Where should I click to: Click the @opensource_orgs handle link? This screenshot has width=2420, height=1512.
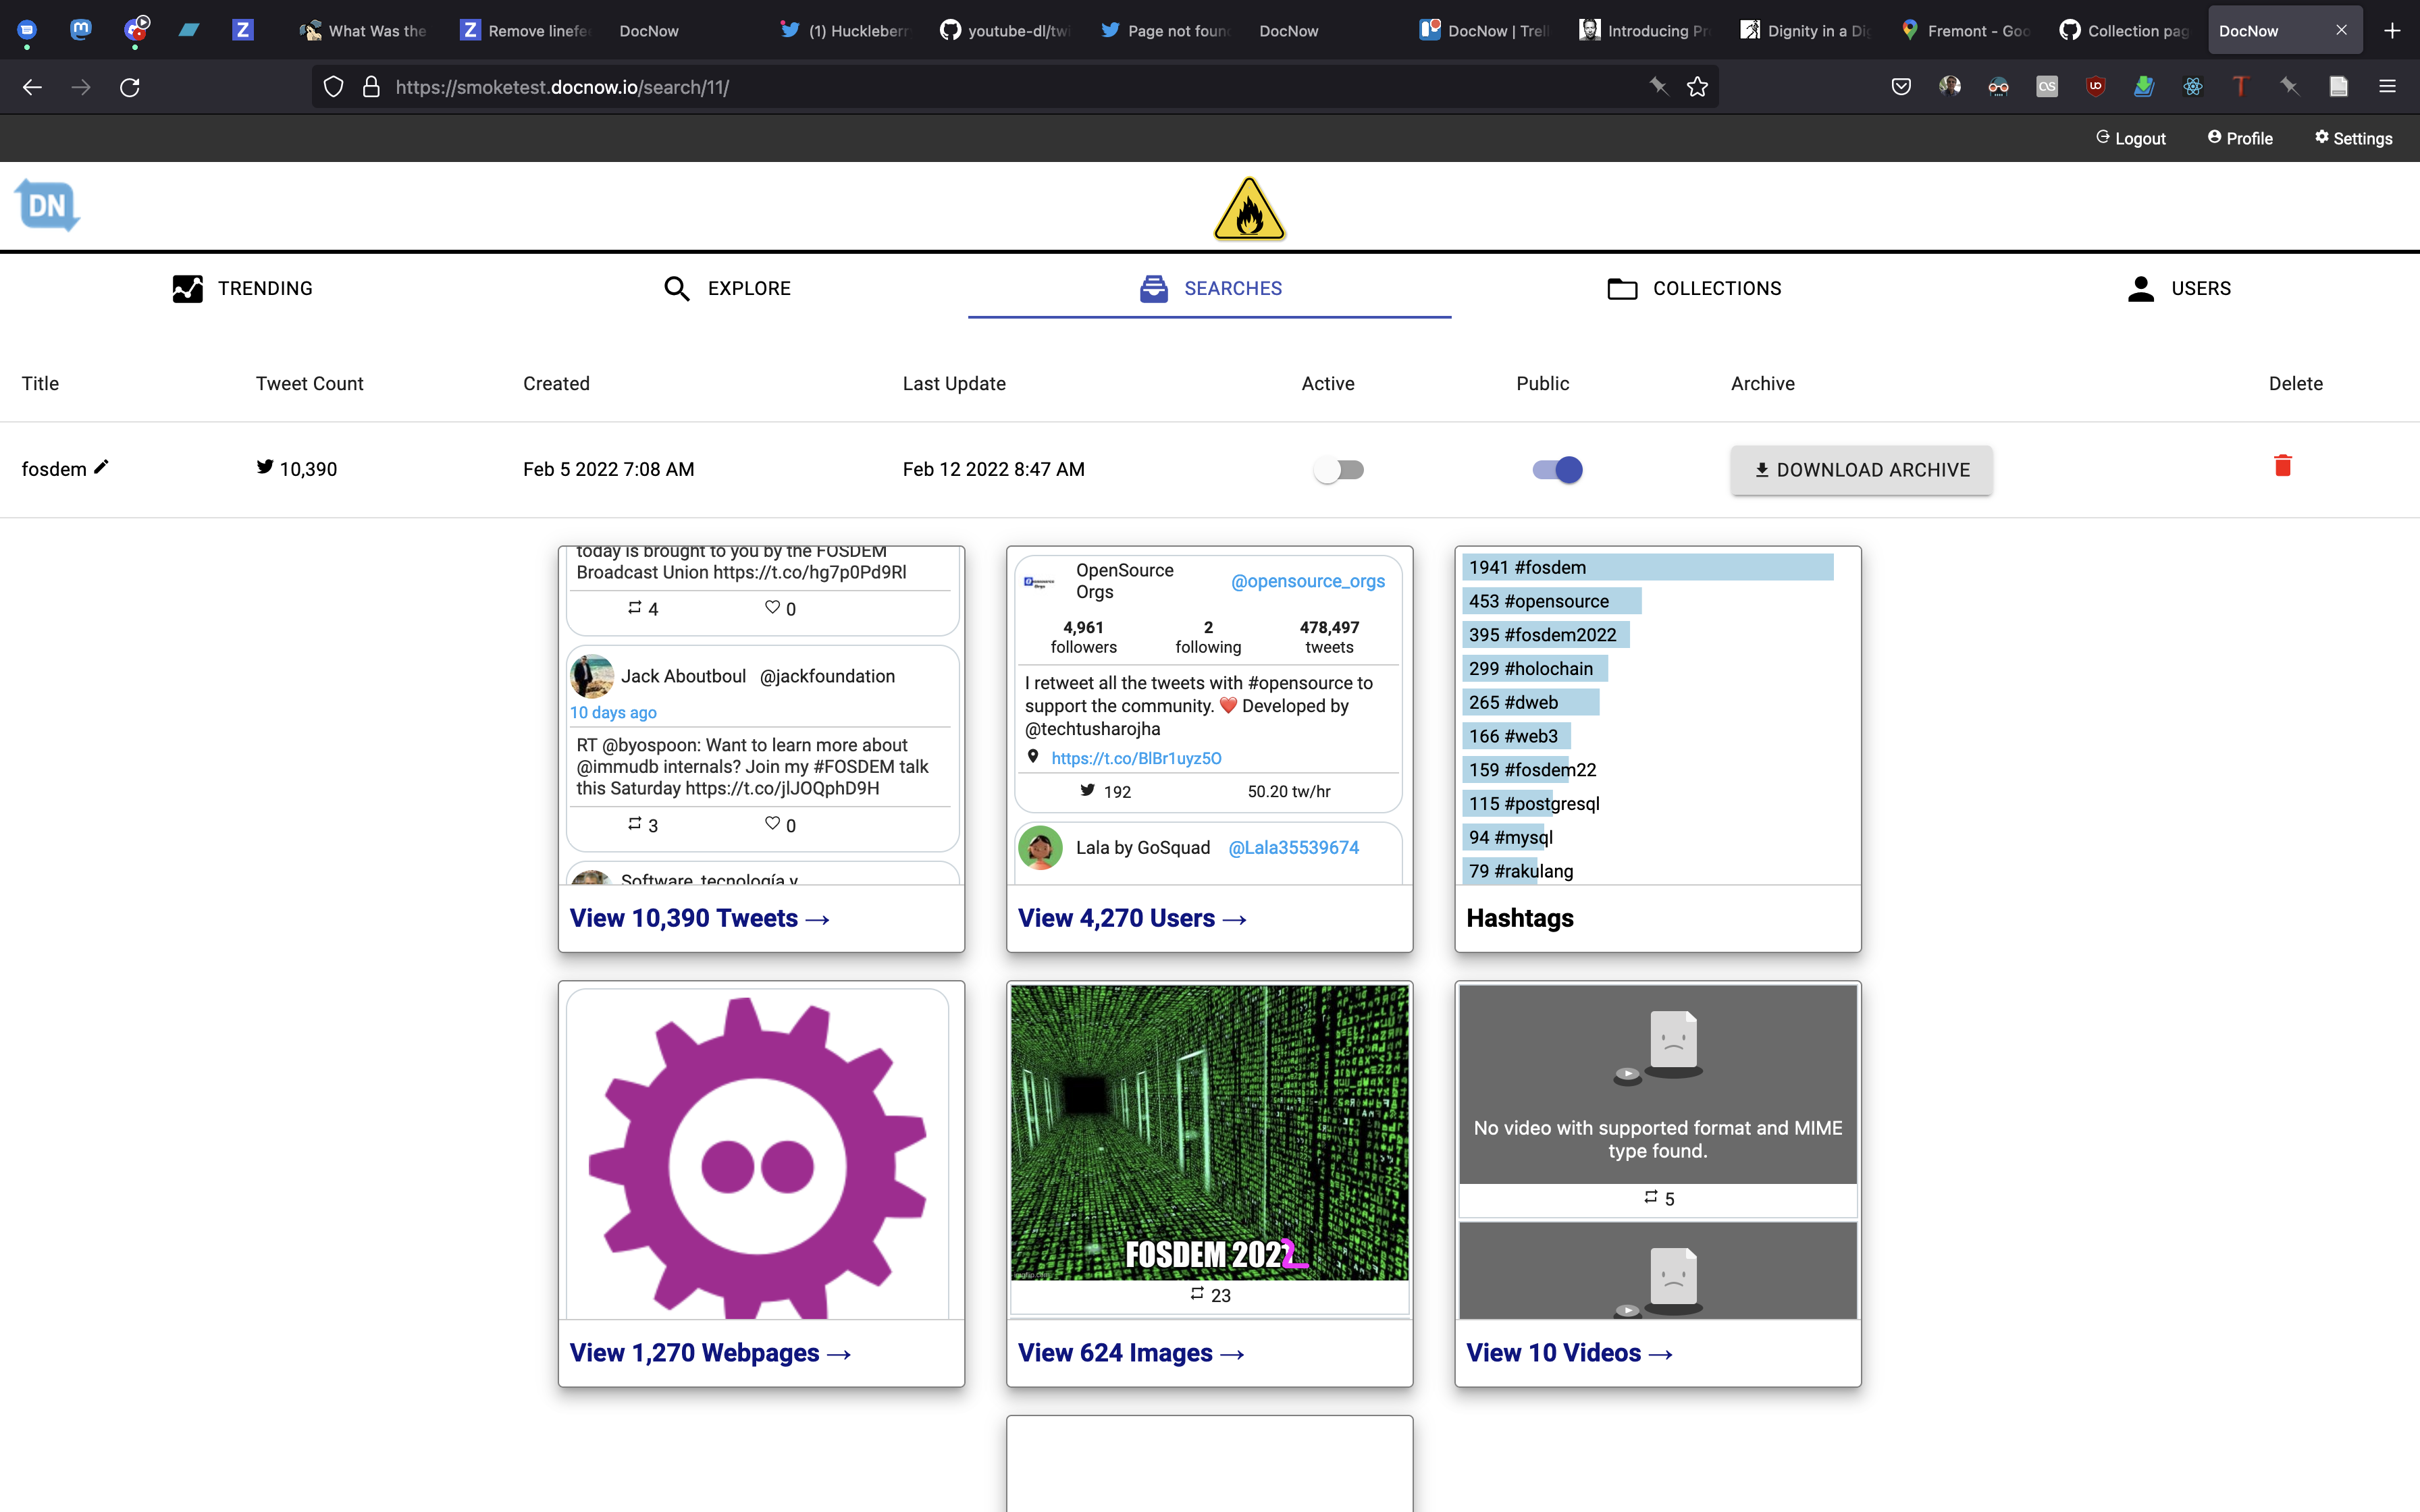(1308, 581)
